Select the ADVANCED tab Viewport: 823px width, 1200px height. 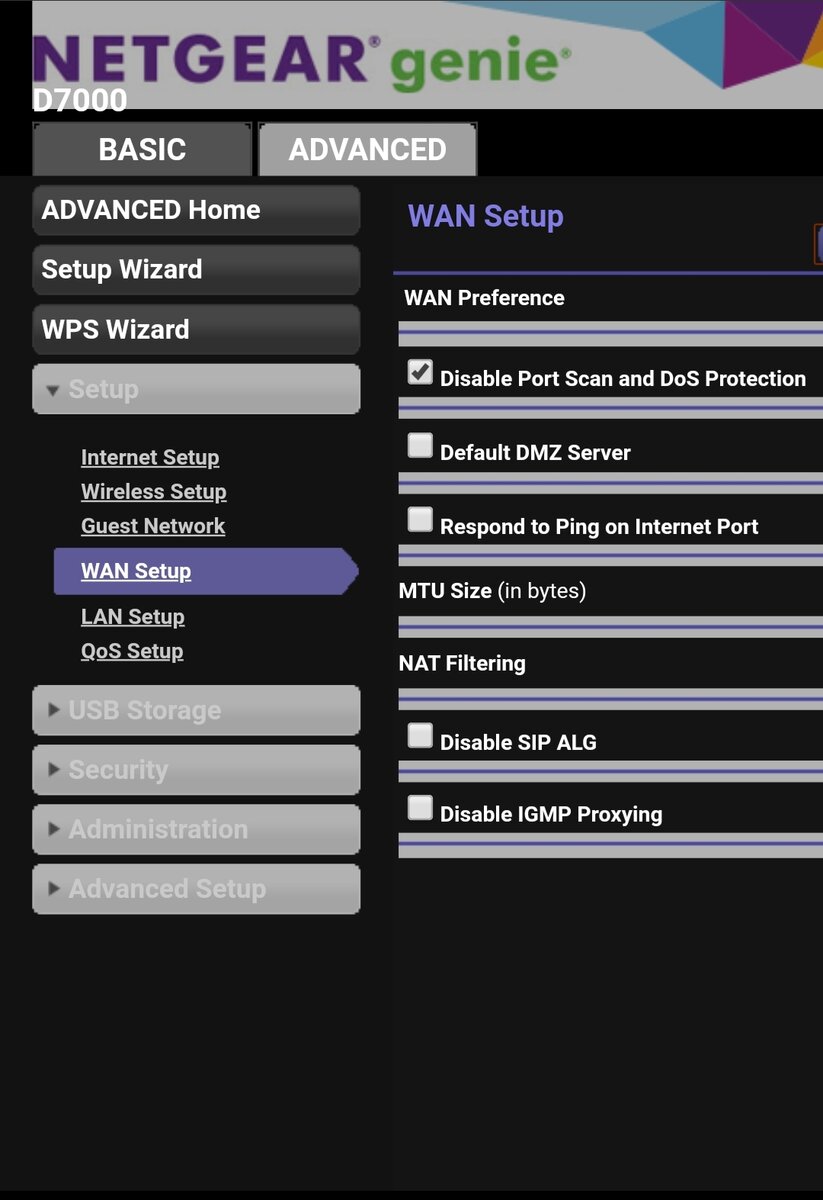(x=368, y=149)
